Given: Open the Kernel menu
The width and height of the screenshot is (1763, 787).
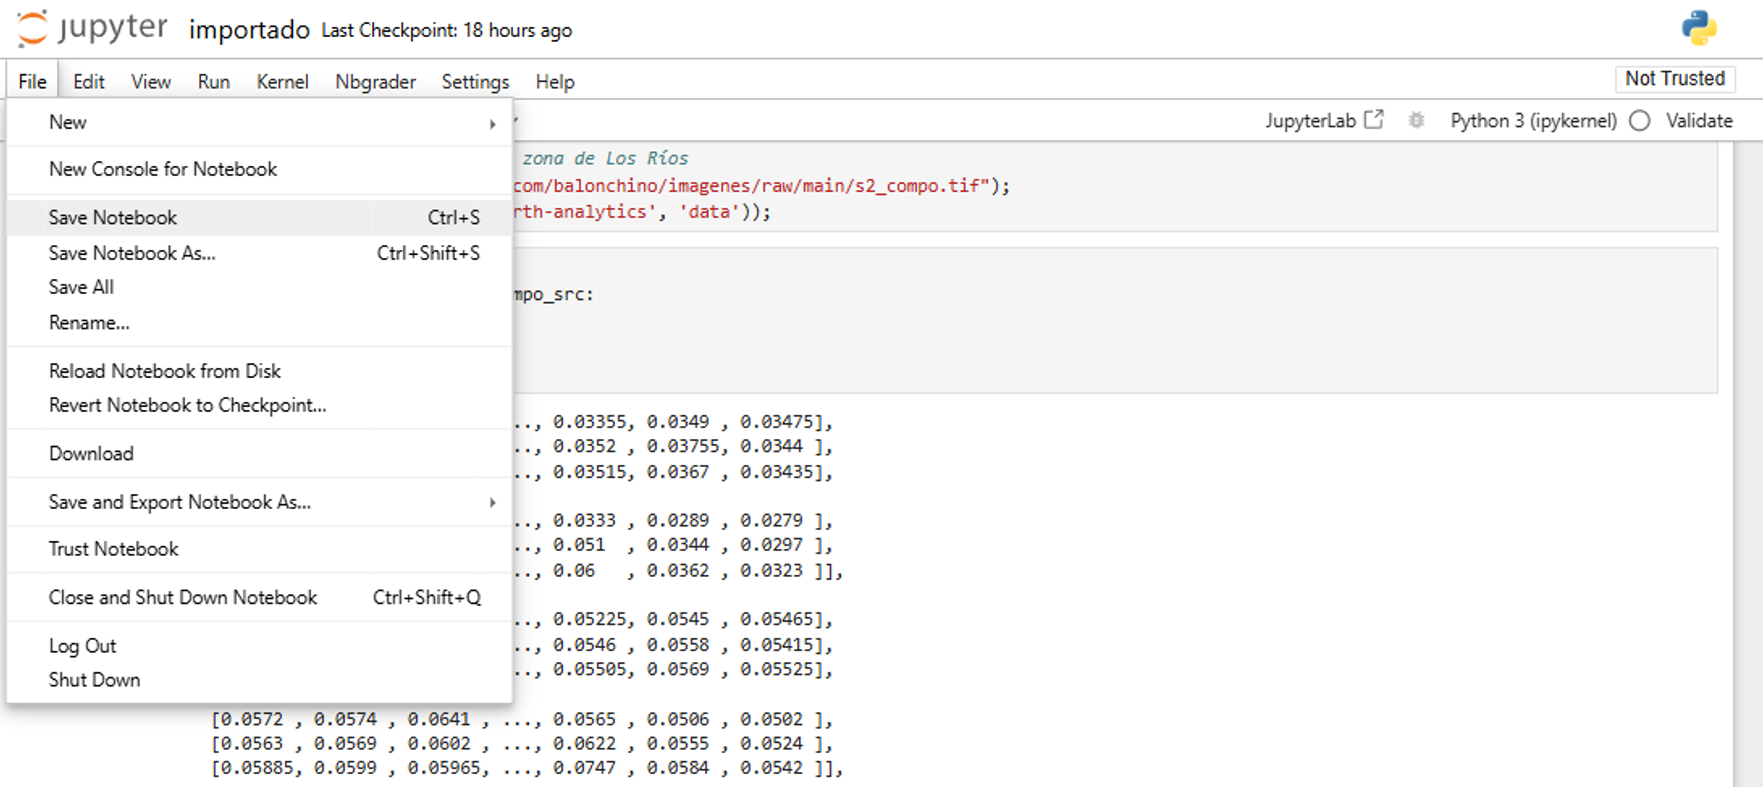Looking at the screenshot, I should [x=282, y=82].
